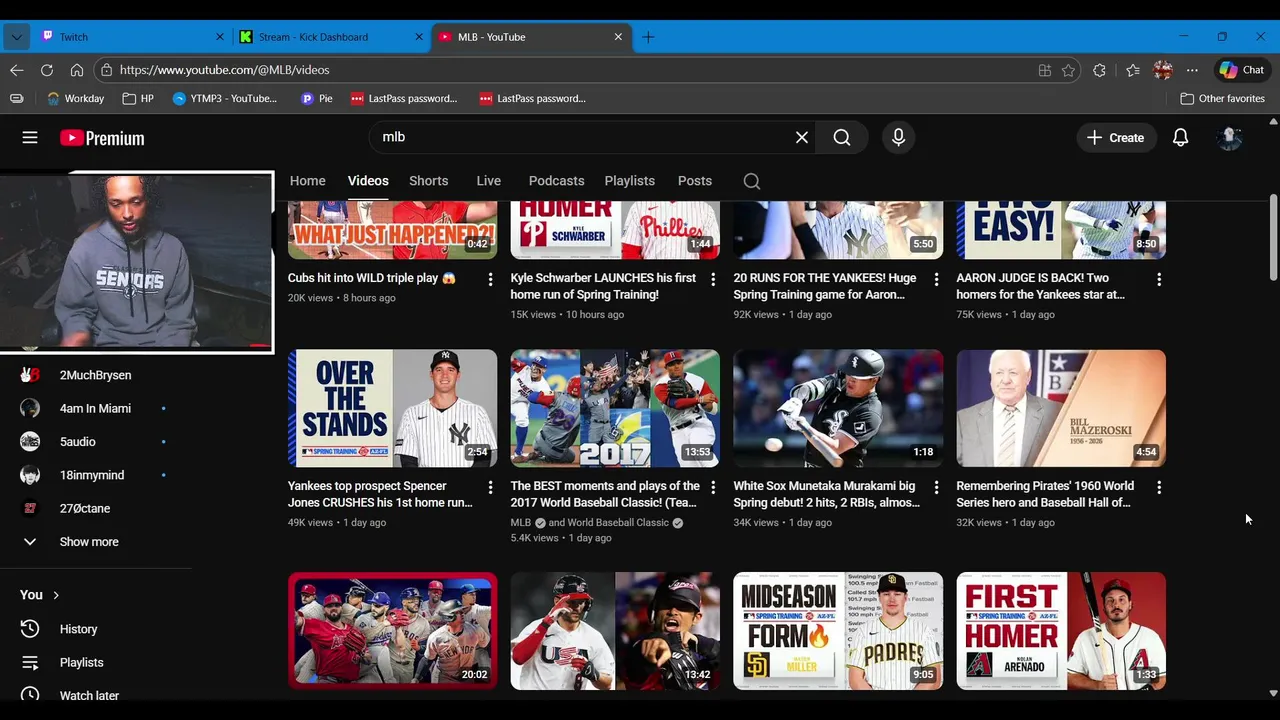Open 2MuchBrysen subscription channel
Screen dimensions: 1280x720
(96, 375)
